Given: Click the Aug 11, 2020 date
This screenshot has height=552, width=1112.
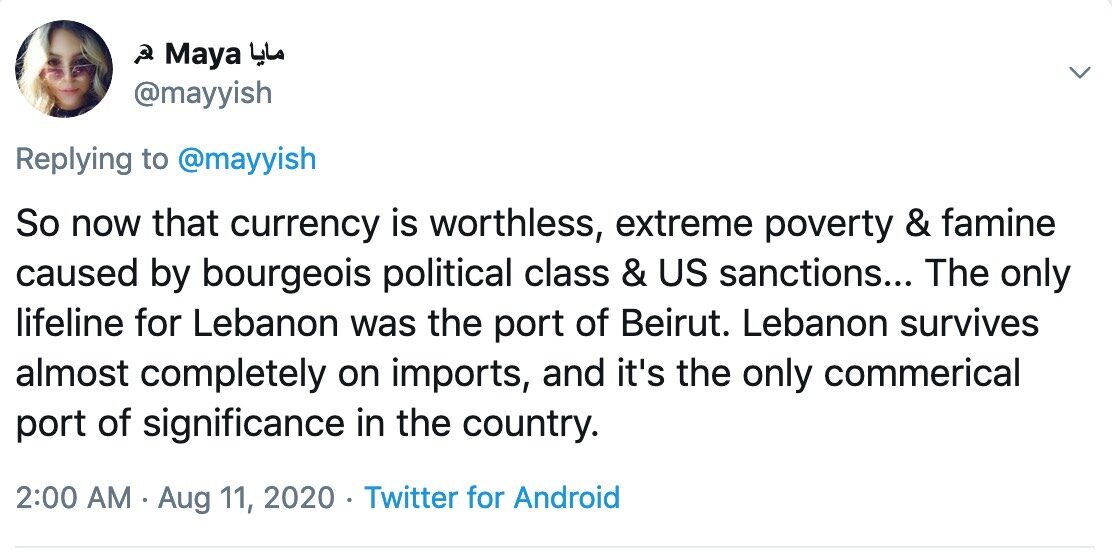Looking at the screenshot, I should click(x=246, y=497).
